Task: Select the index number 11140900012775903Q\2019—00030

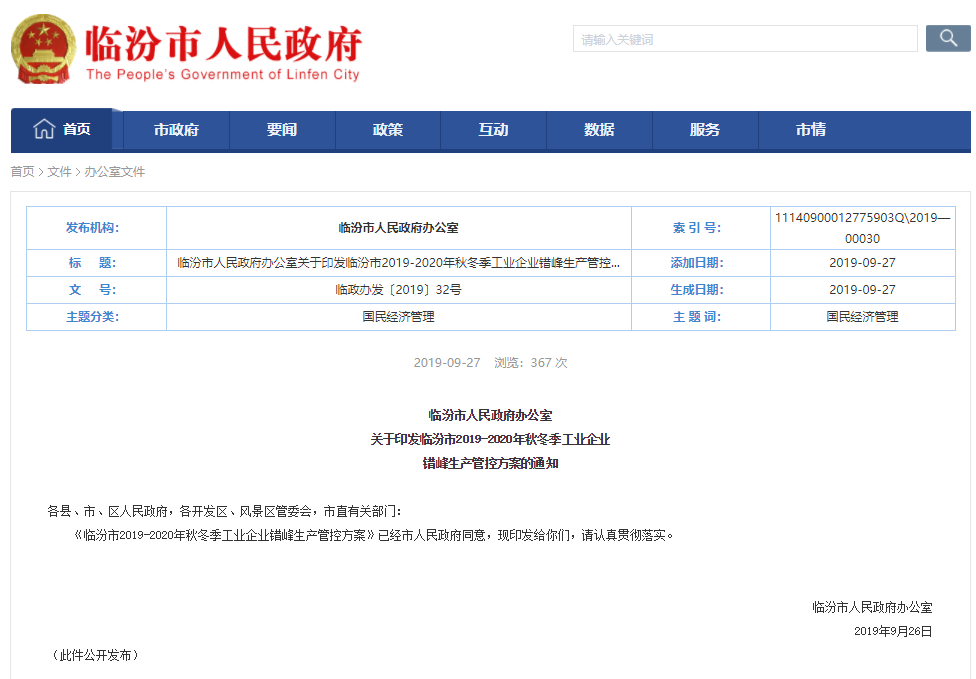Action: coord(863,228)
